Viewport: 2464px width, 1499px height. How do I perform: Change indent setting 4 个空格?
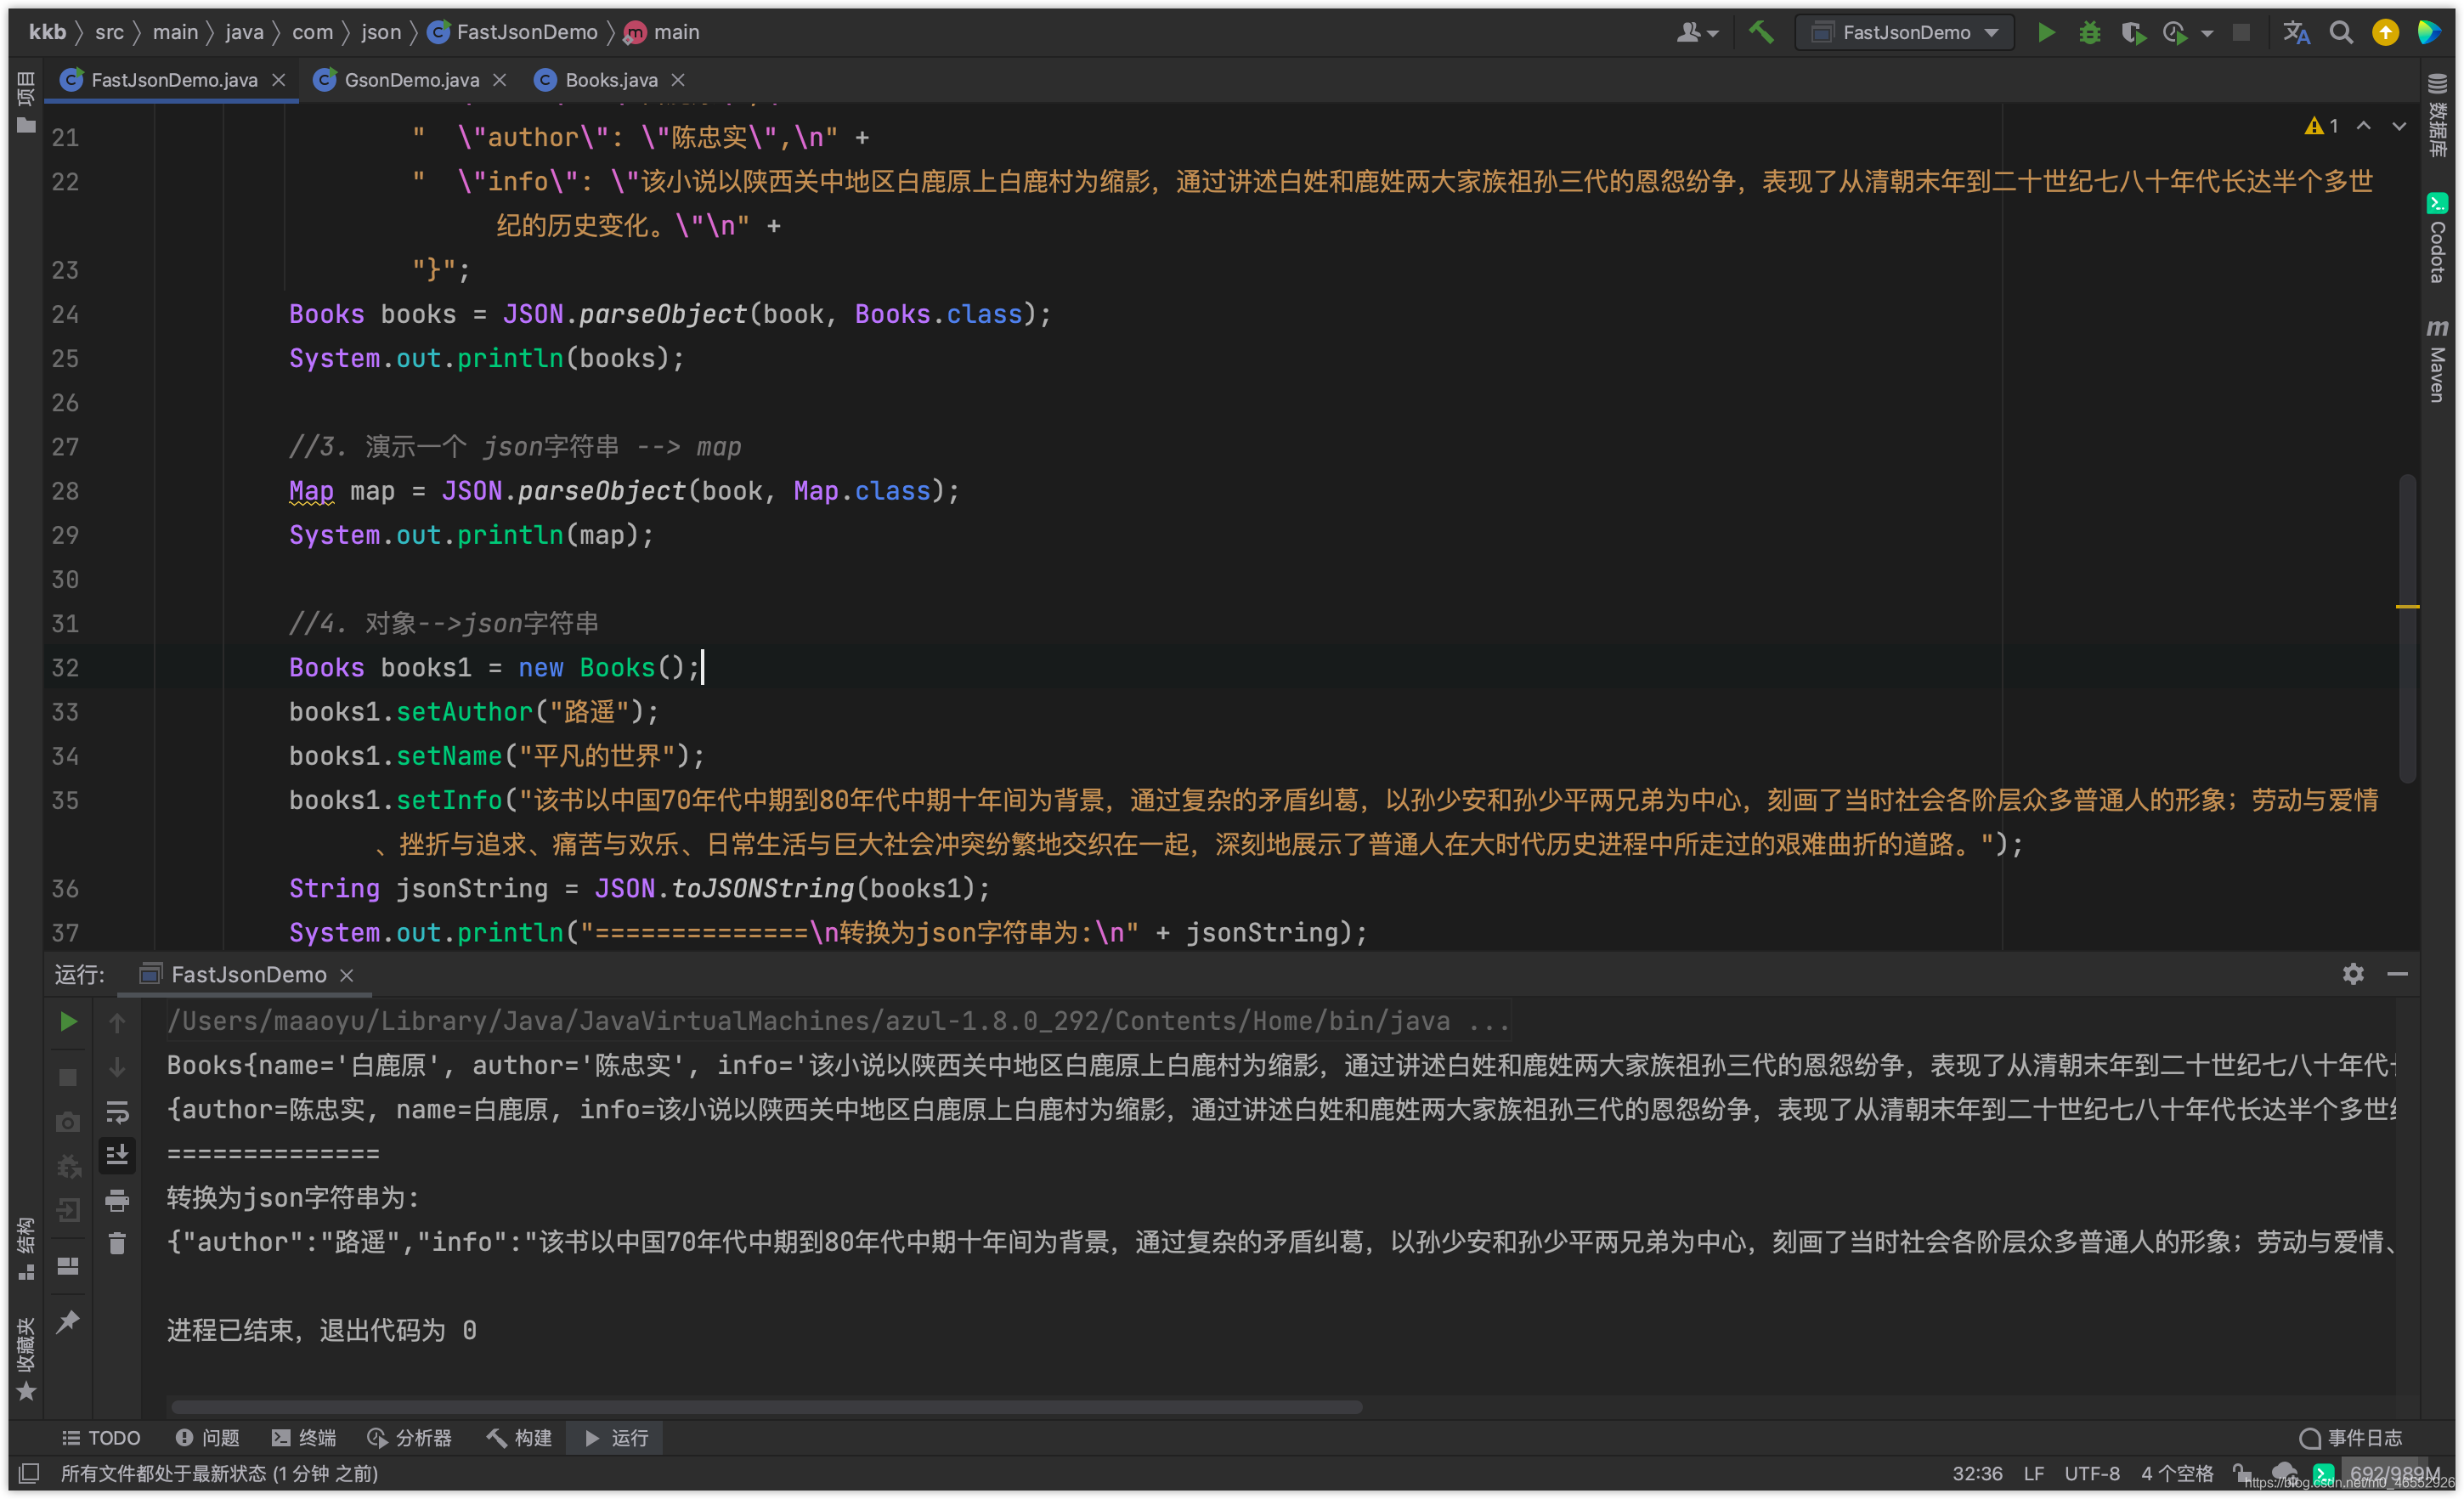coord(2177,1474)
